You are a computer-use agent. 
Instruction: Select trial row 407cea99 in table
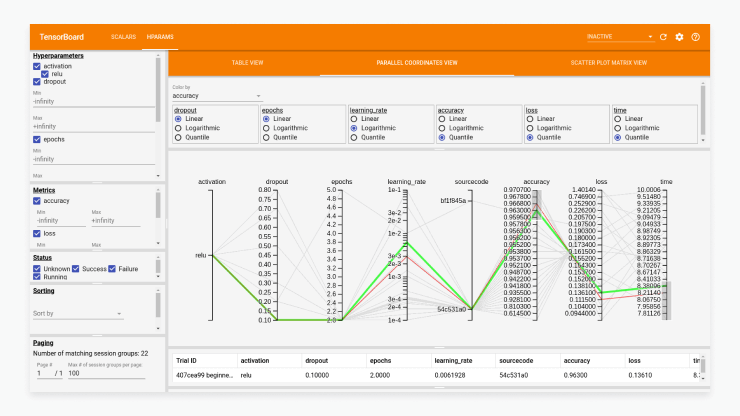point(437,375)
